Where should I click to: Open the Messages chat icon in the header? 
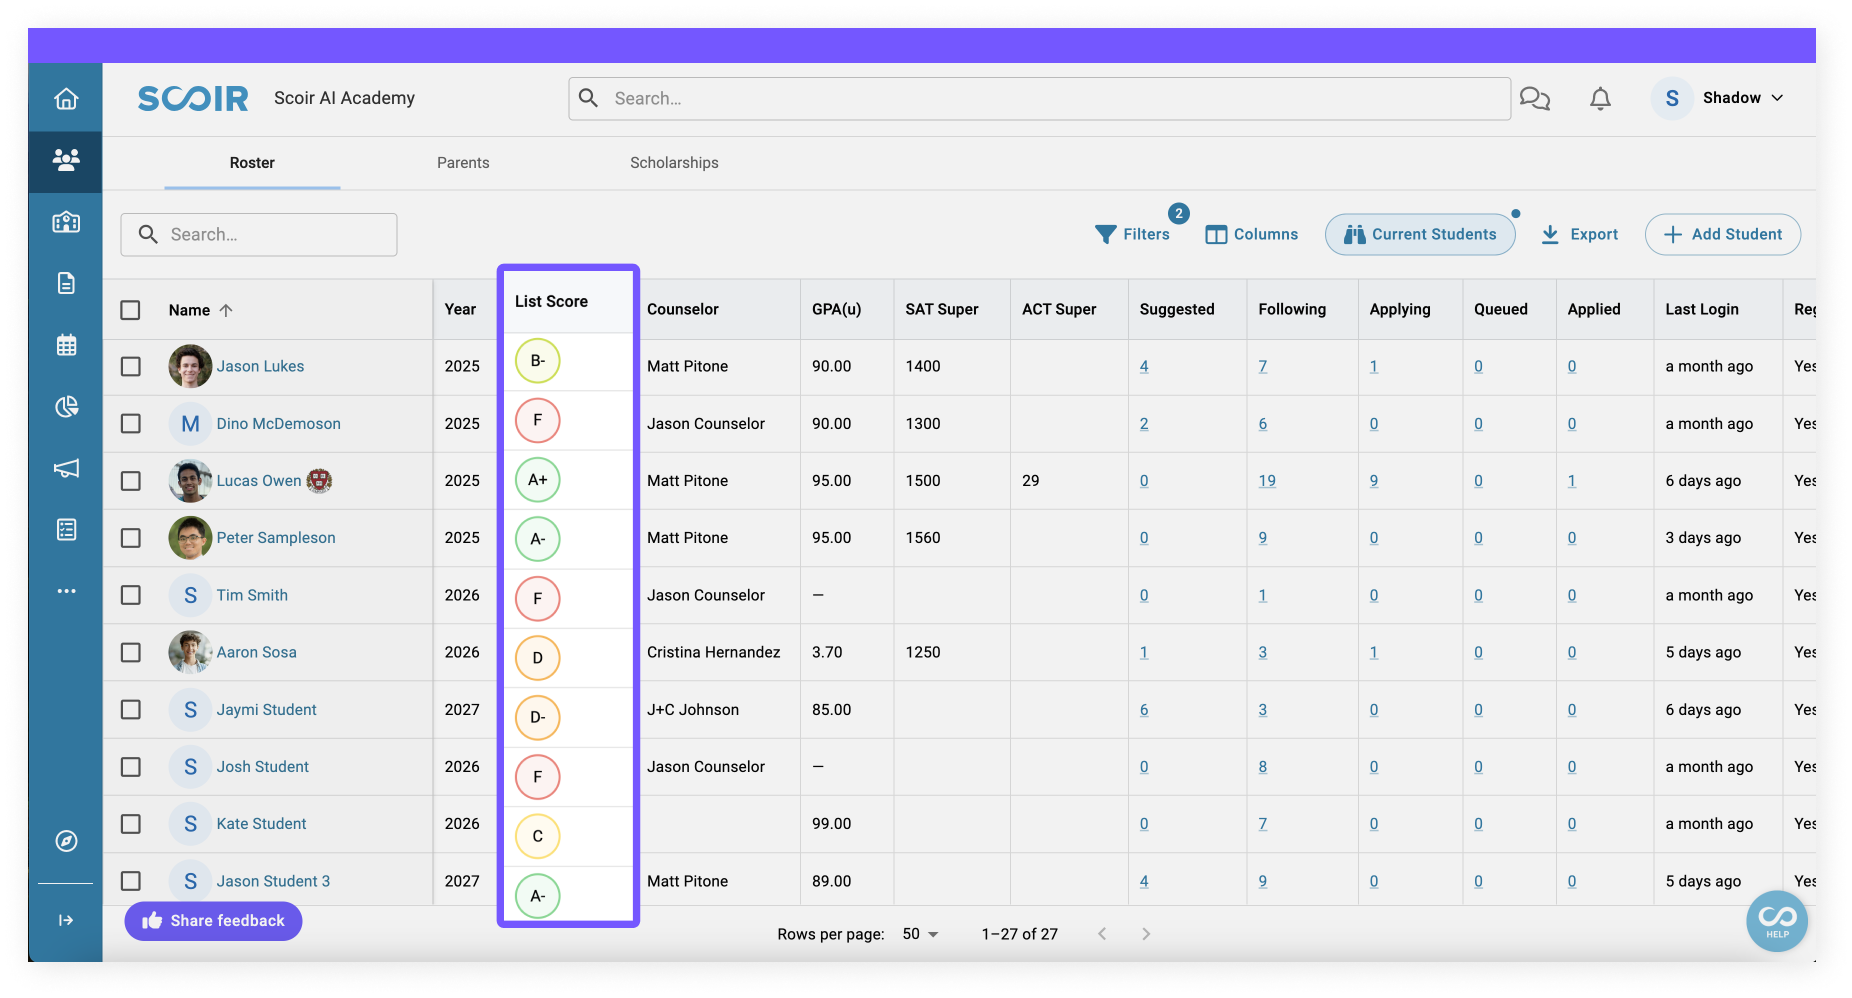(x=1535, y=98)
